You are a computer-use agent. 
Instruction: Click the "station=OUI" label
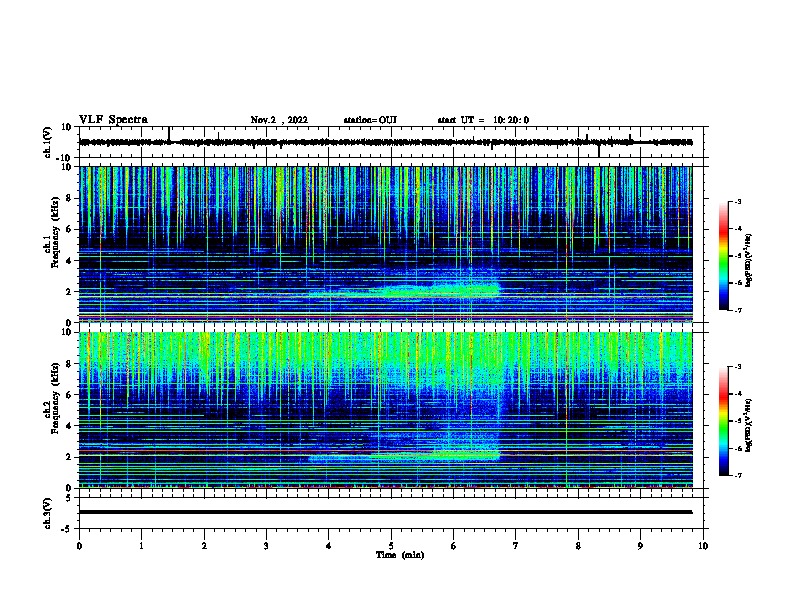(370, 120)
